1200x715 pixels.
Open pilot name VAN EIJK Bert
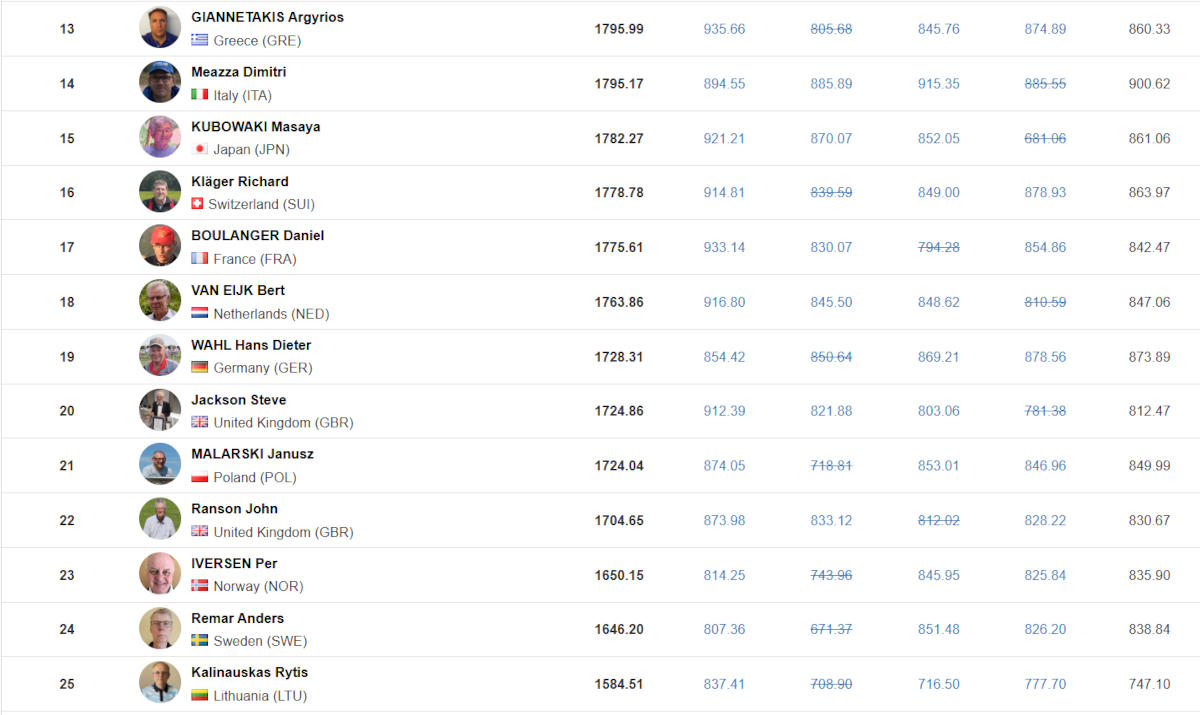tap(238, 290)
